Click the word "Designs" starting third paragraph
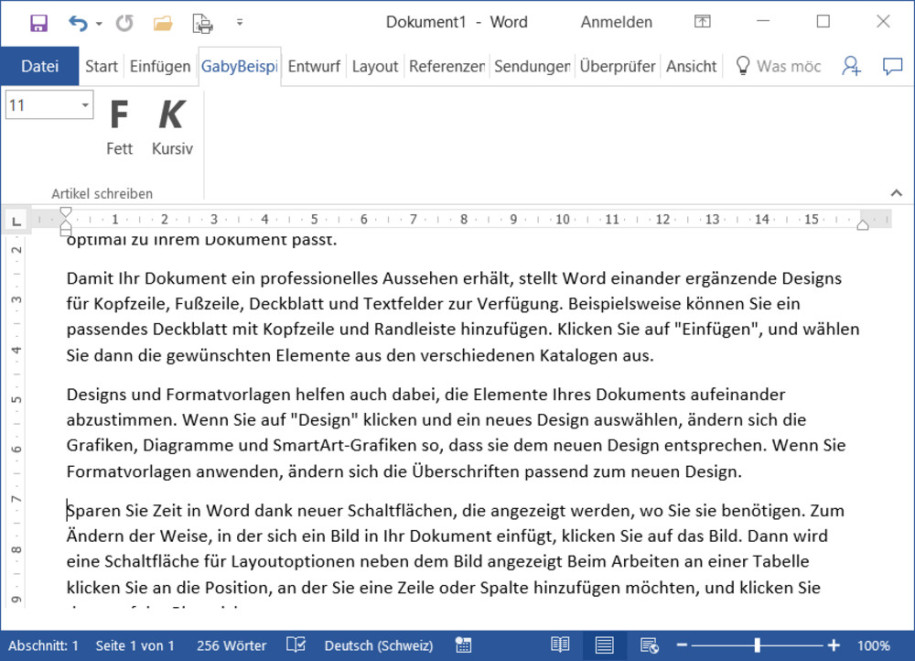This screenshot has height=661, width=915. coord(96,395)
